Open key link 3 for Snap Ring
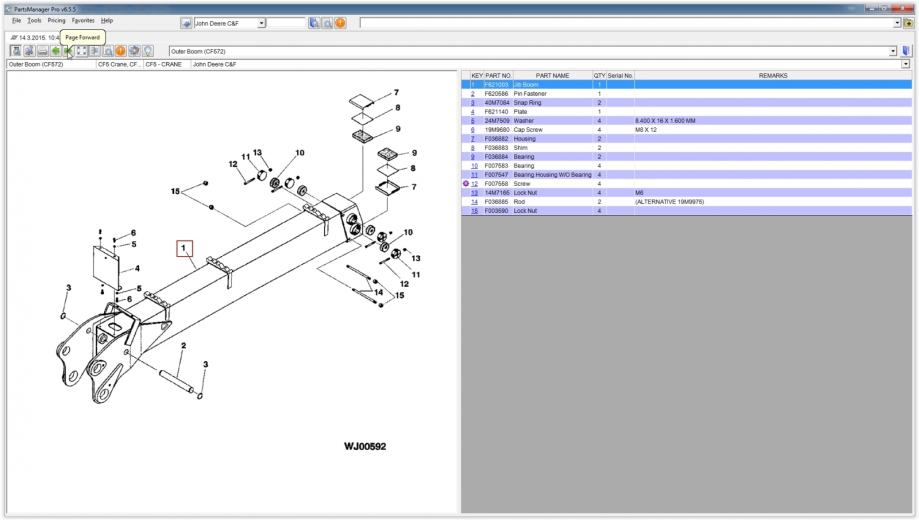The width and height of the screenshot is (919, 520). click(472, 103)
